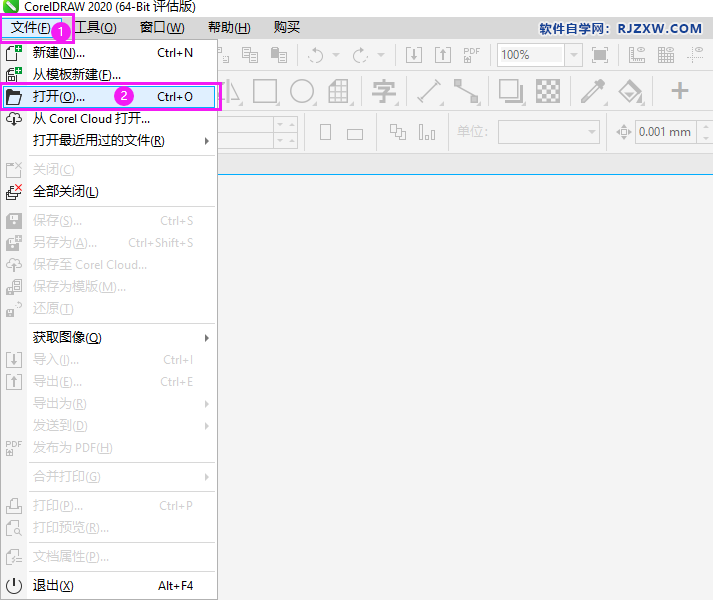
Task: Select portrait page orientation icon
Action: (x=326, y=132)
